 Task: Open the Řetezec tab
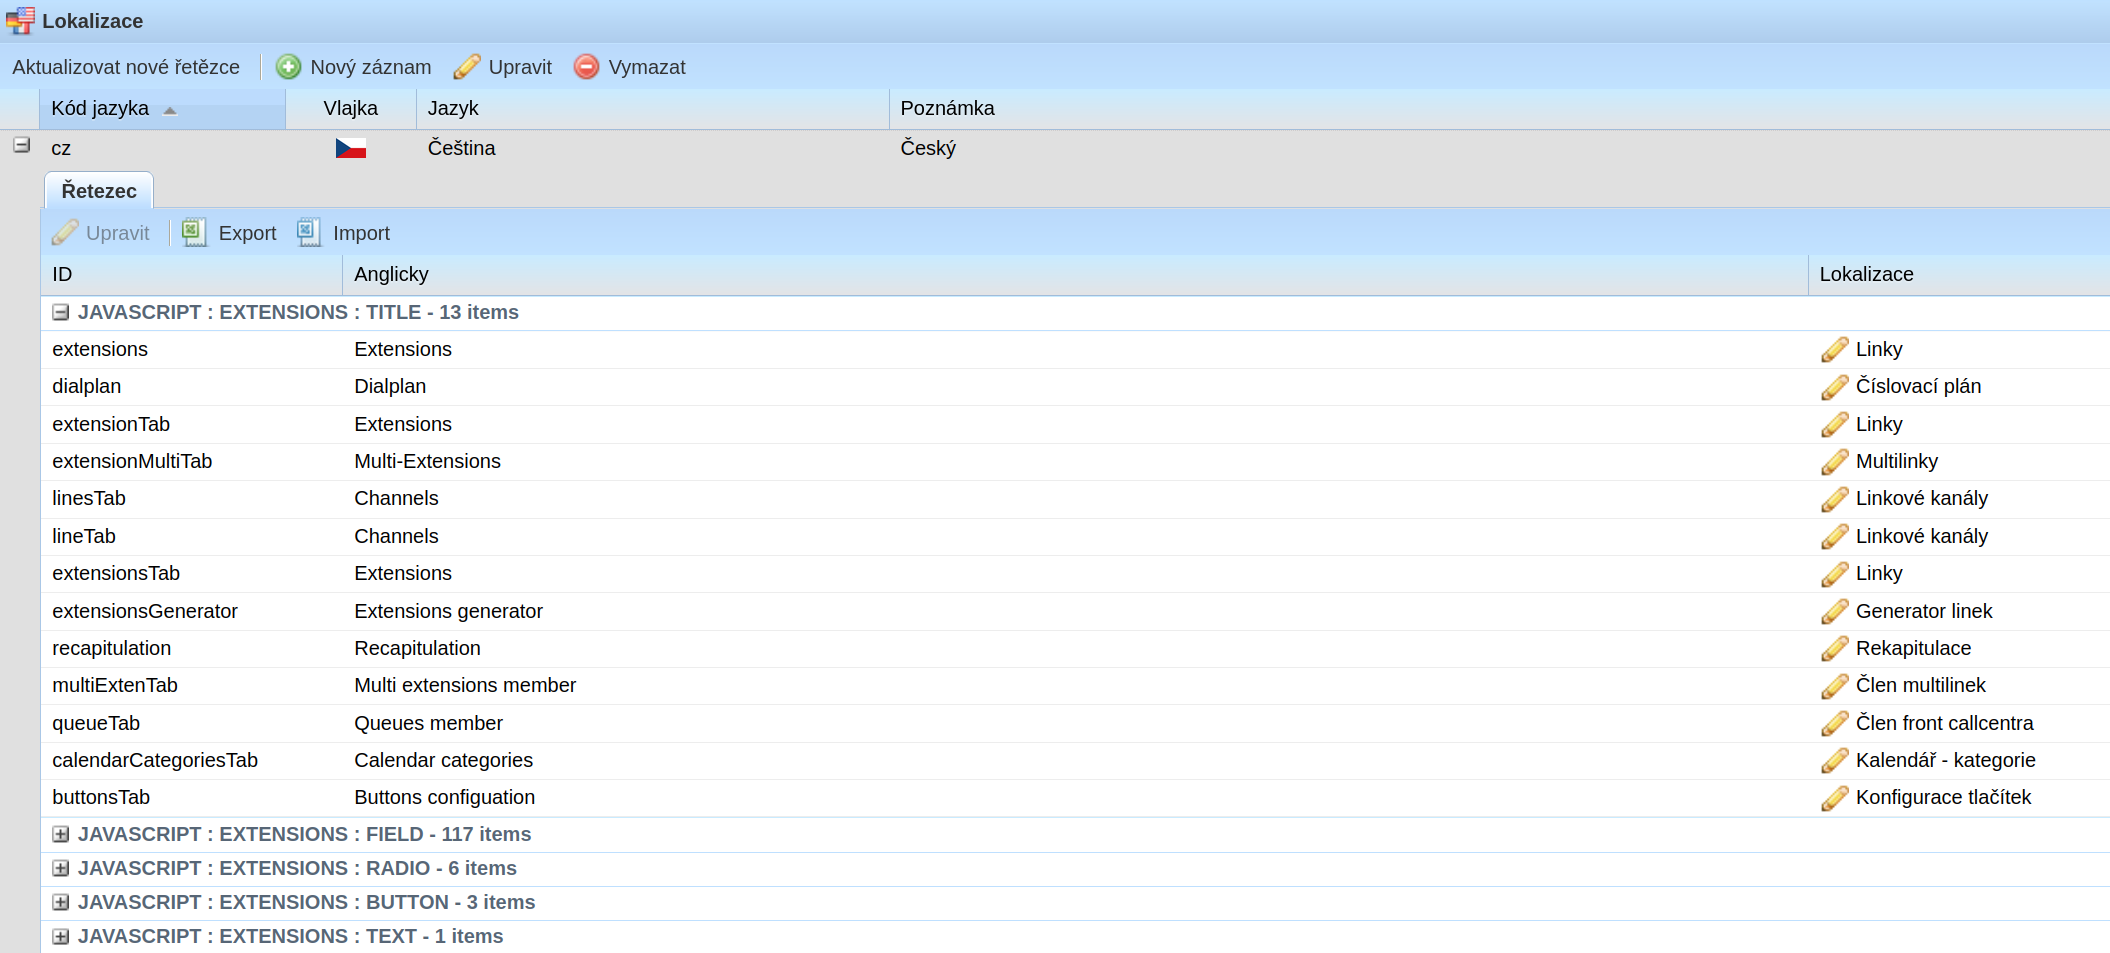point(99,190)
